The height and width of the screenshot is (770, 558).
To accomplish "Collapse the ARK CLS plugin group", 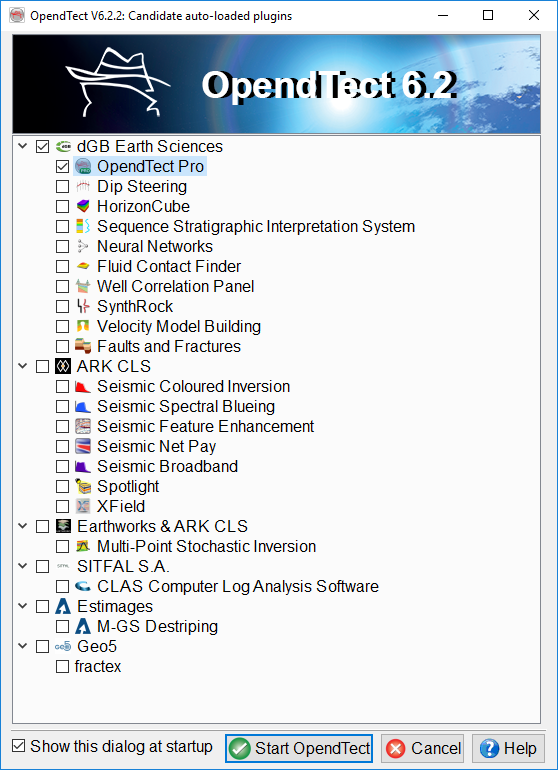I will [x=23, y=366].
